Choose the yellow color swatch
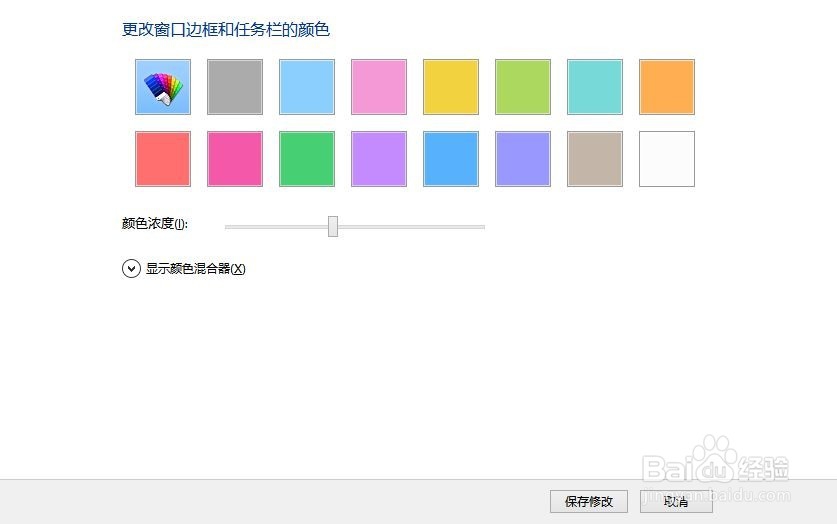This screenshot has height=524, width=837. point(451,87)
